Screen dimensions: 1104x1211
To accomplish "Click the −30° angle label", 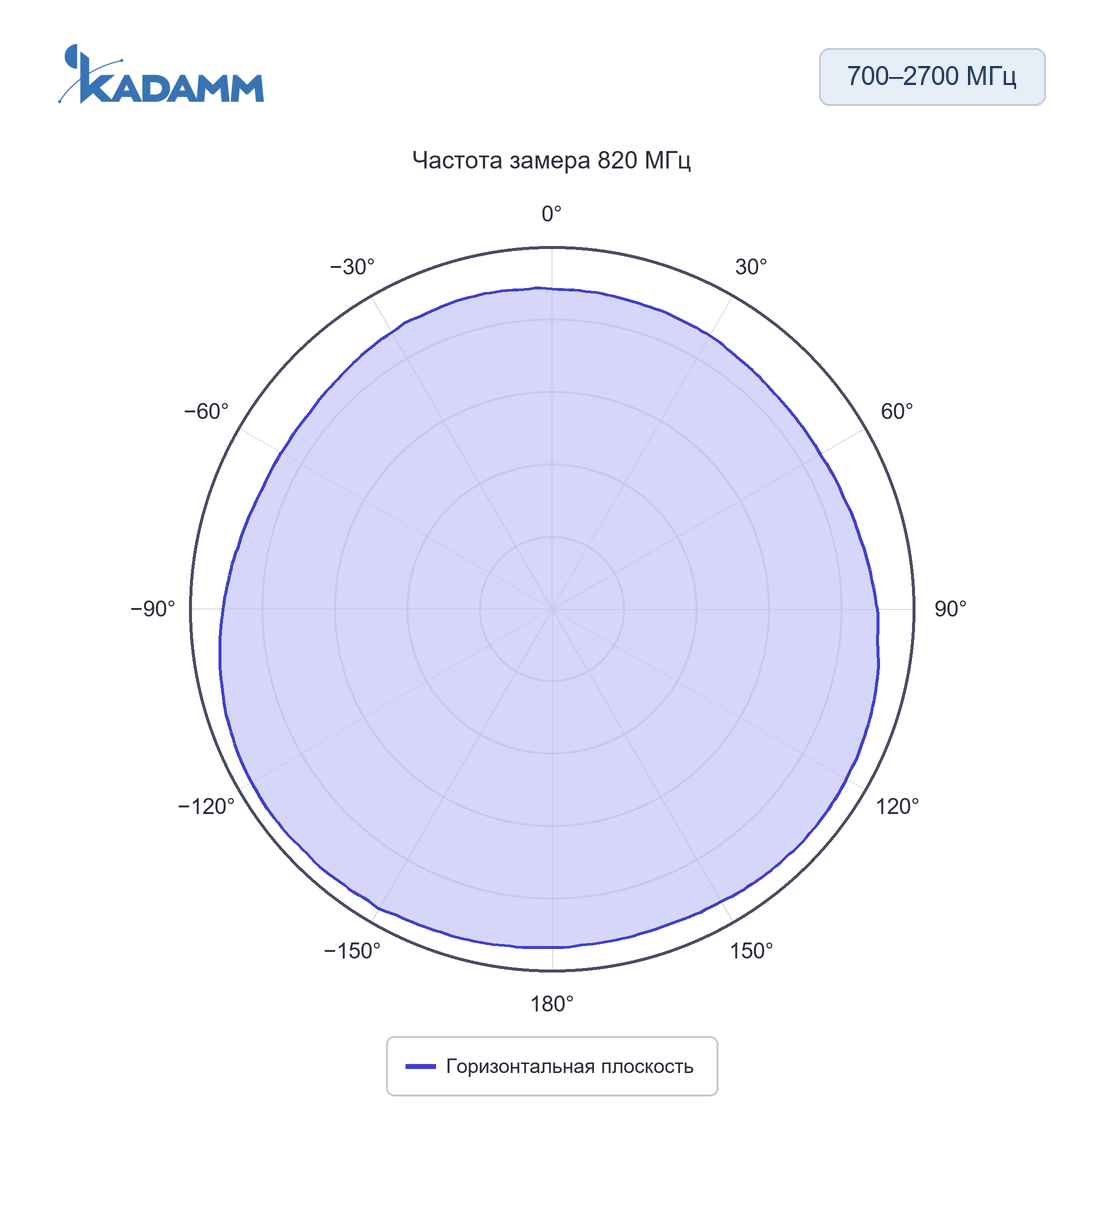I will point(352,267).
